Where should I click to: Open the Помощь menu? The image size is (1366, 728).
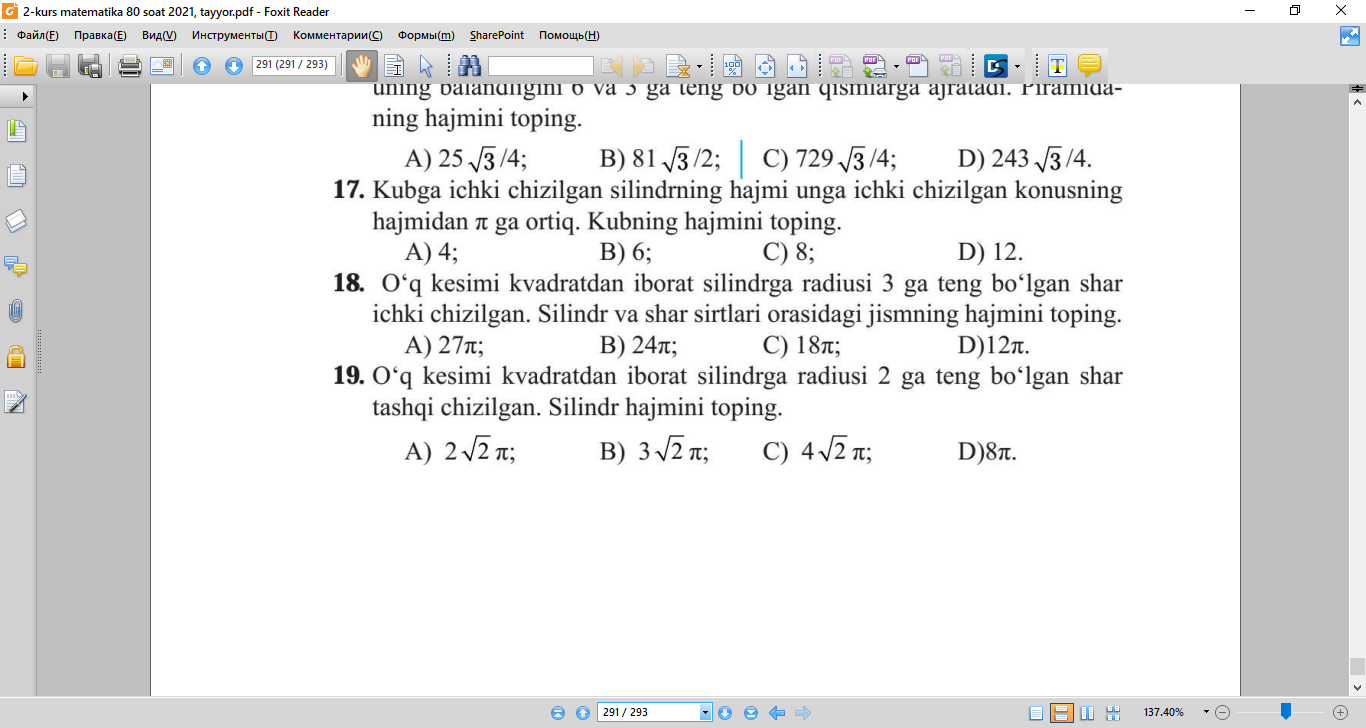coord(569,35)
